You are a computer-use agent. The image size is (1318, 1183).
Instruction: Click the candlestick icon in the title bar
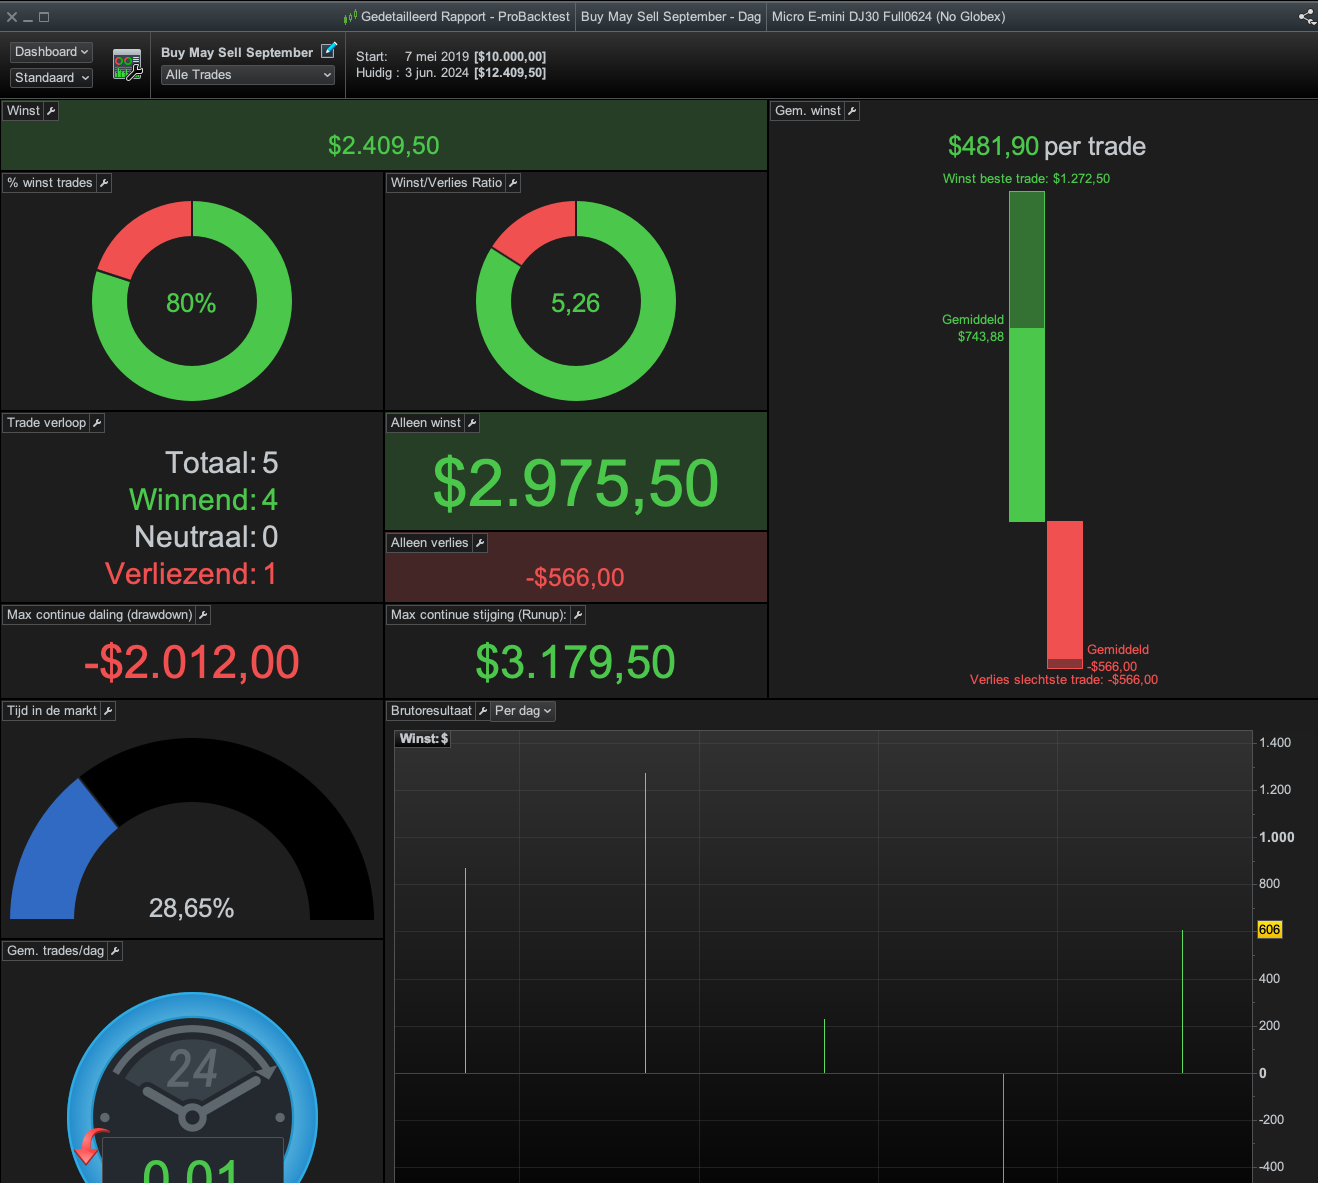pos(350,17)
